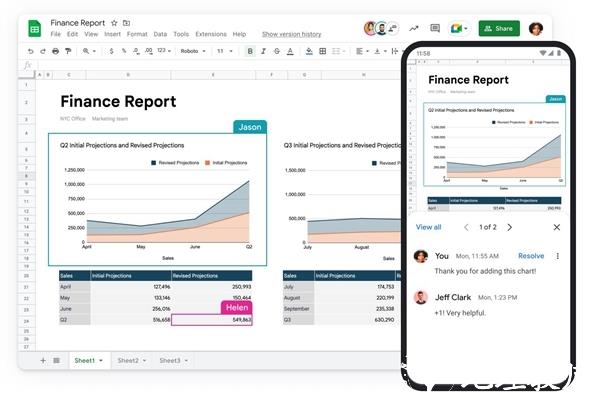This screenshot has width=600, height=400.
Task: Click Jeff Clark's avatar in comments
Action: tap(421, 297)
